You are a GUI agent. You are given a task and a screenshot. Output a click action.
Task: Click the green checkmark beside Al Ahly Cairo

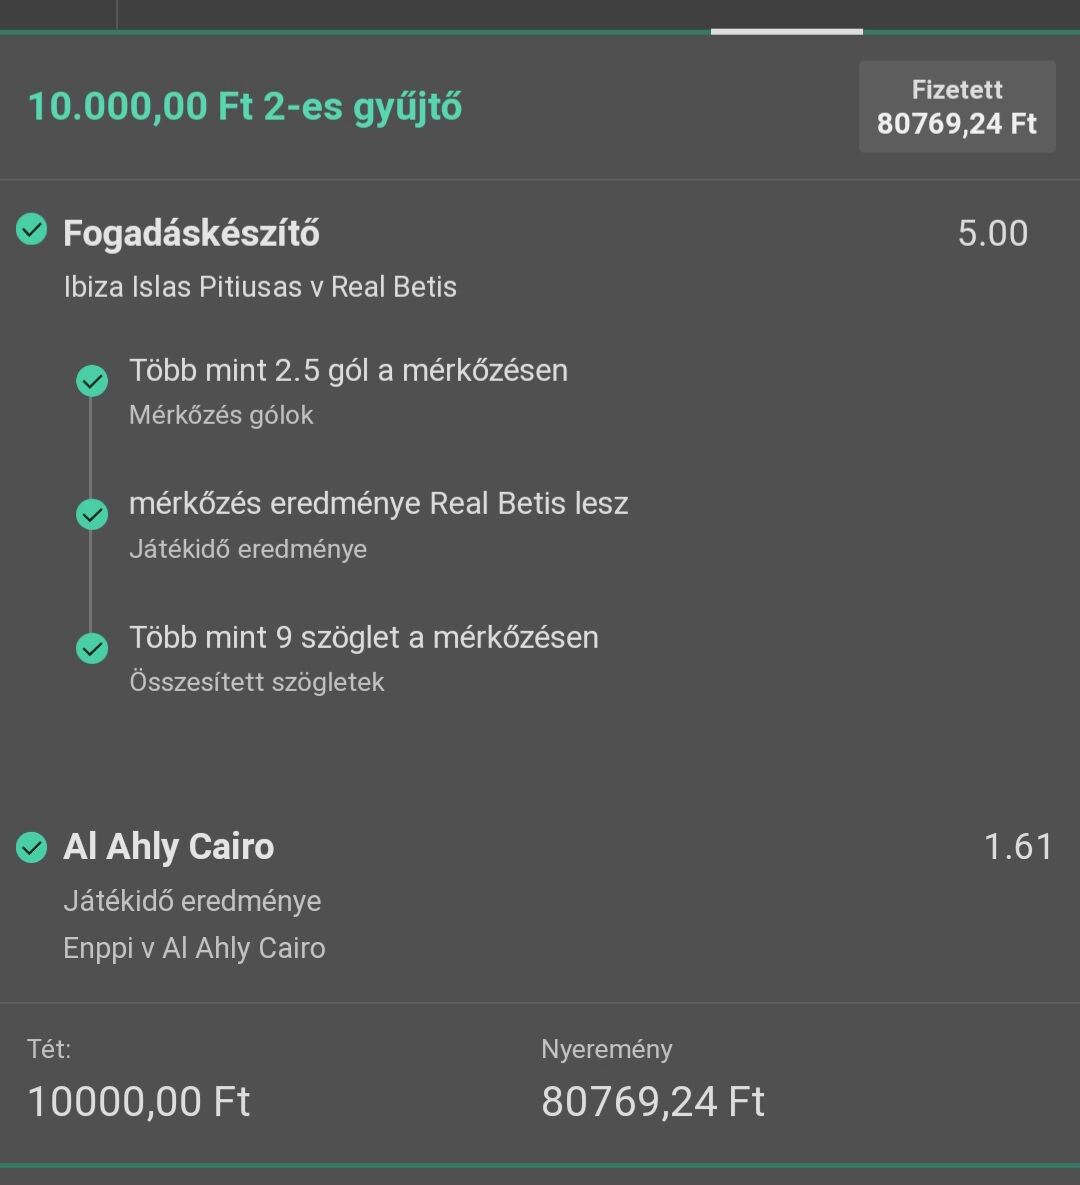point(32,847)
